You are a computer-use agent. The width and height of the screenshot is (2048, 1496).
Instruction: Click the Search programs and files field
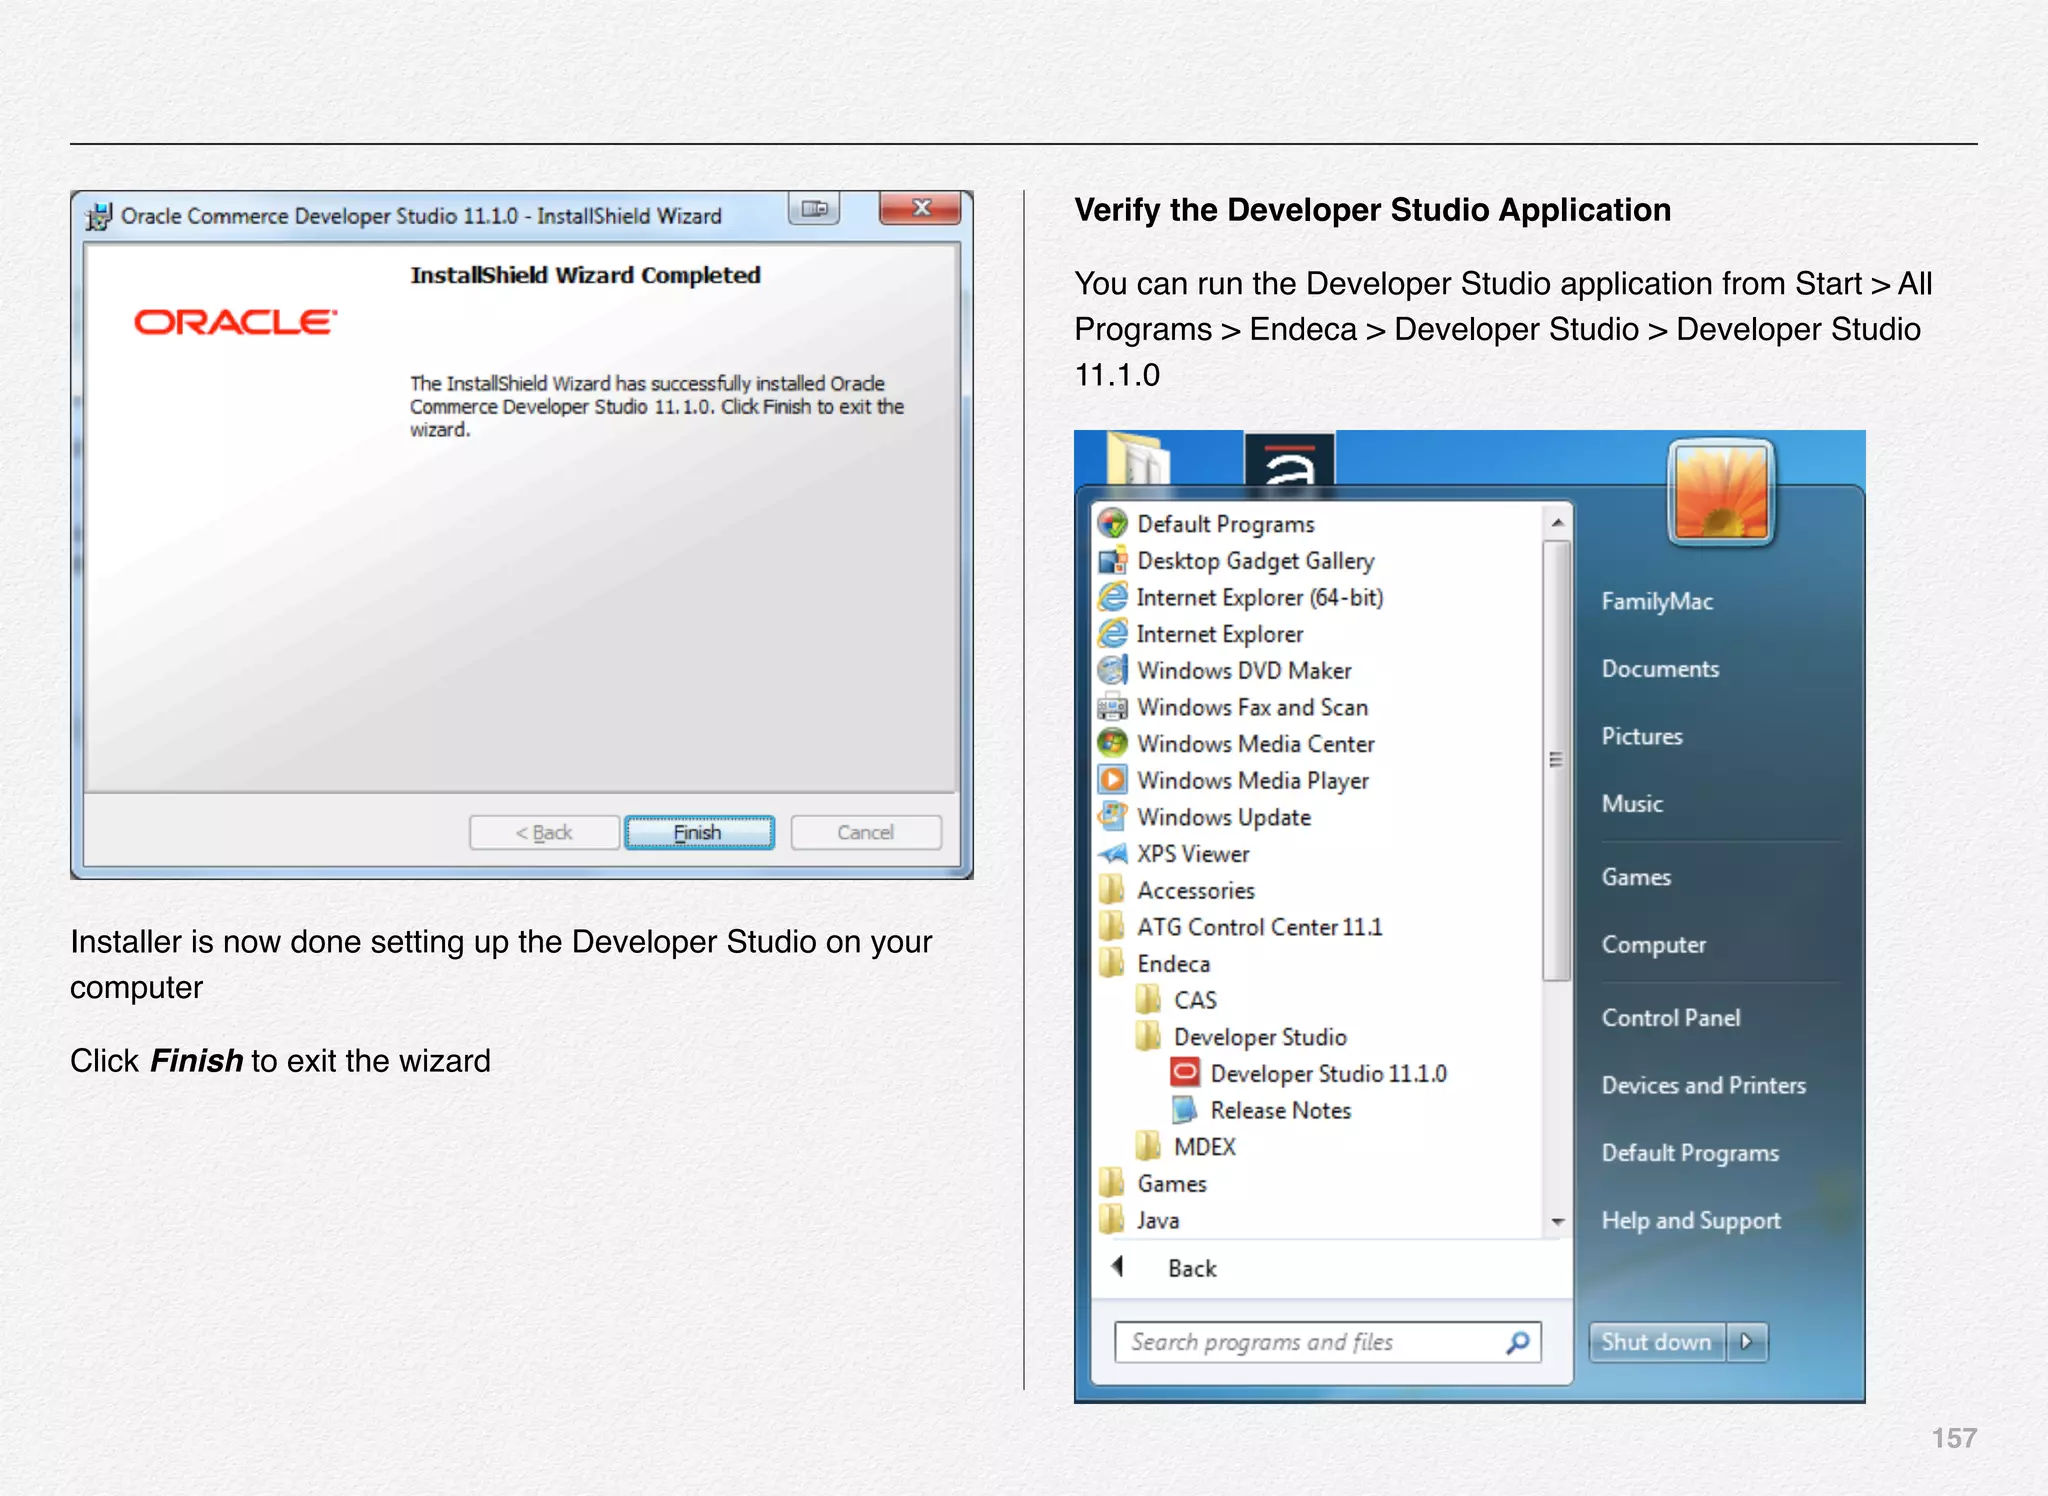(x=1328, y=1342)
